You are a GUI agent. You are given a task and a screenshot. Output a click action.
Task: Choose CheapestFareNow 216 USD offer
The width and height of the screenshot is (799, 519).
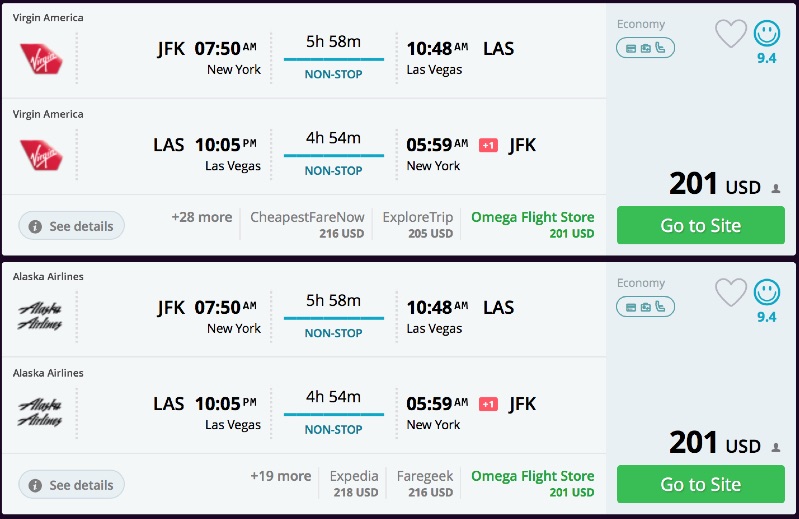307,225
